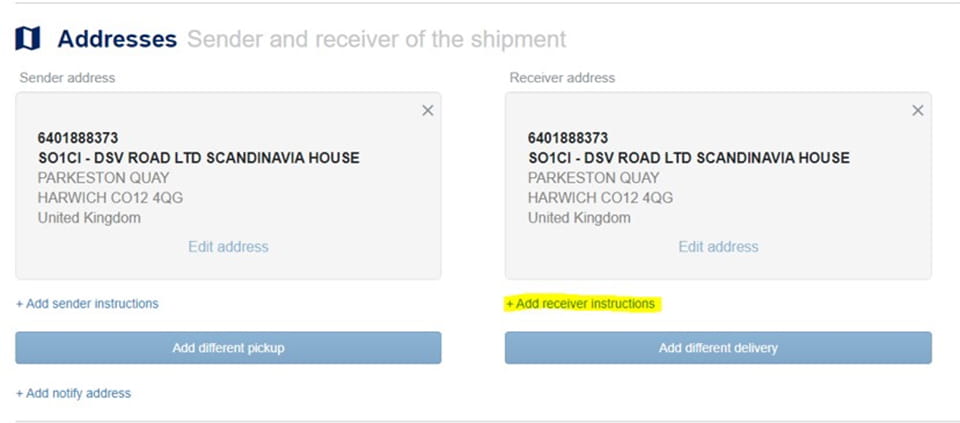Click sender's HARWICH CO12 4QG line
The image size is (960, 423).
click(x=110, y=198)
